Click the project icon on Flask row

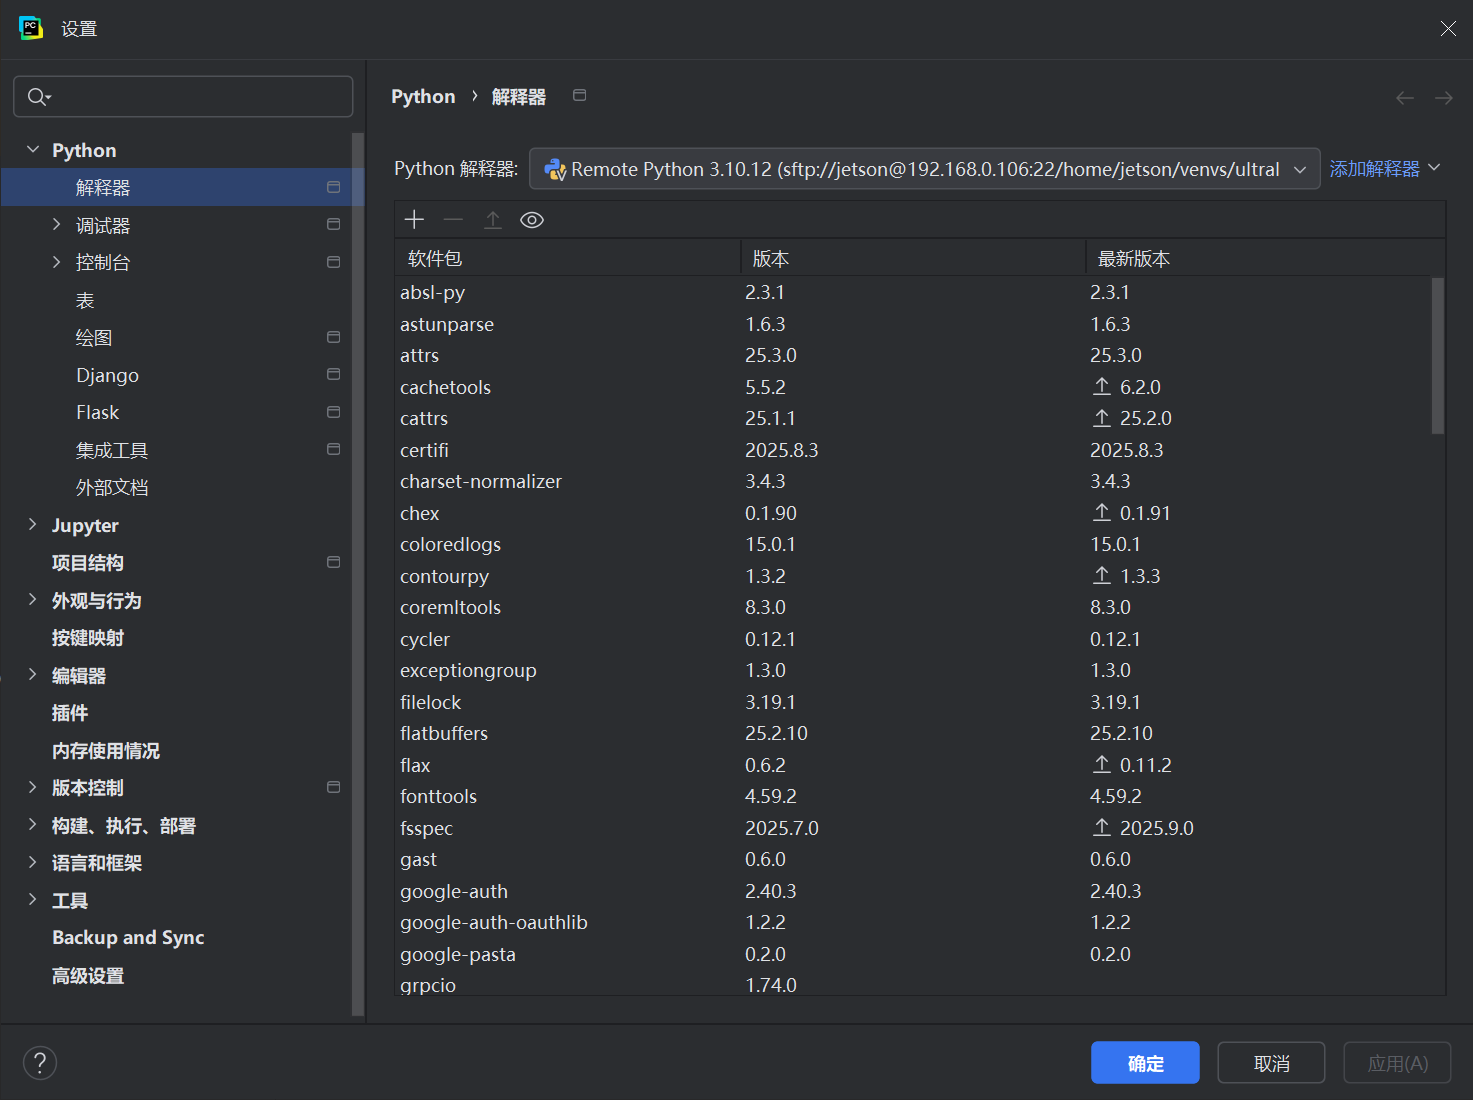tap(333, 412)
